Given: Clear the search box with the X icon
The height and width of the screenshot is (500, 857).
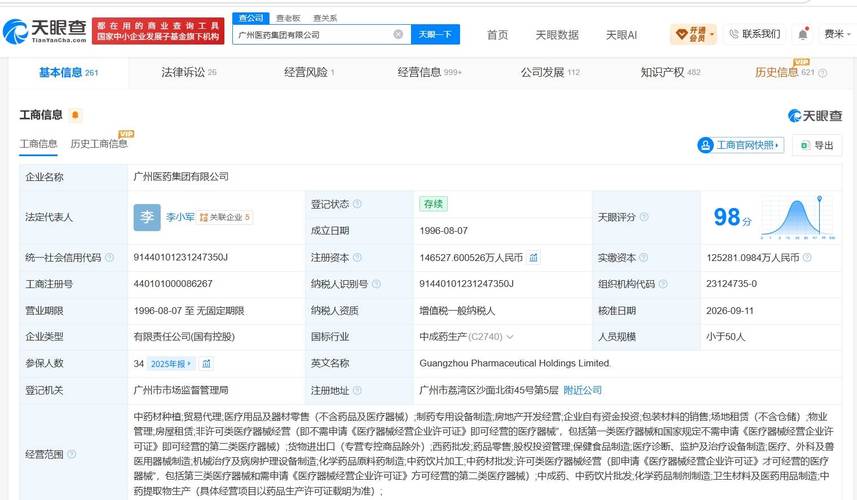Looking at the screenshot, I should 398,34.
